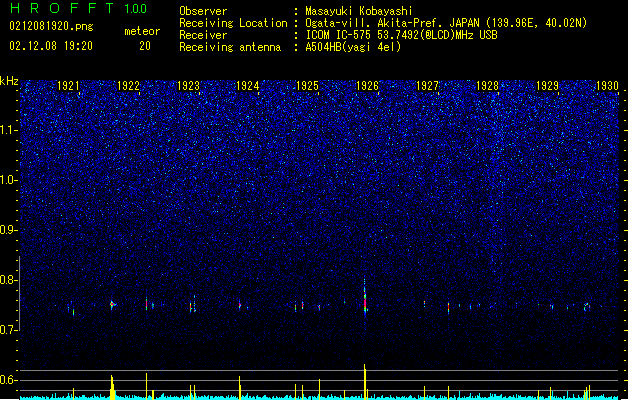This screenshot has height=400, width=629.
Task: Click time axis marker 1925
Action: (x=307, y=86)
